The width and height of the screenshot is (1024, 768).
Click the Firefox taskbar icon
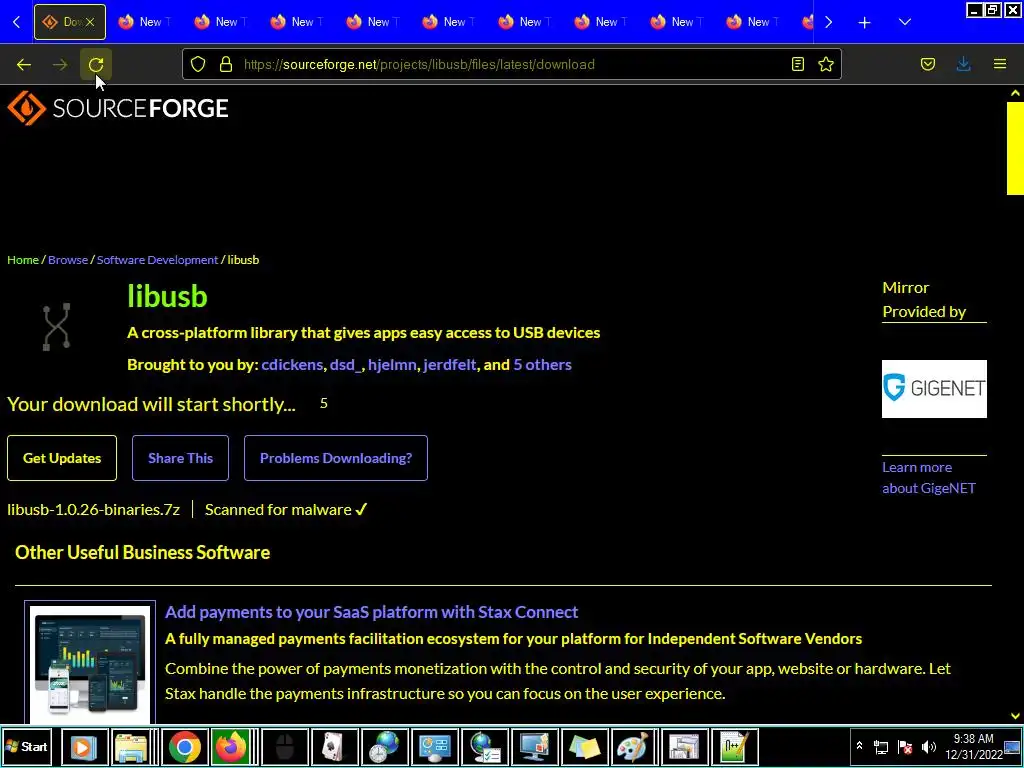[x=230, y=746]
